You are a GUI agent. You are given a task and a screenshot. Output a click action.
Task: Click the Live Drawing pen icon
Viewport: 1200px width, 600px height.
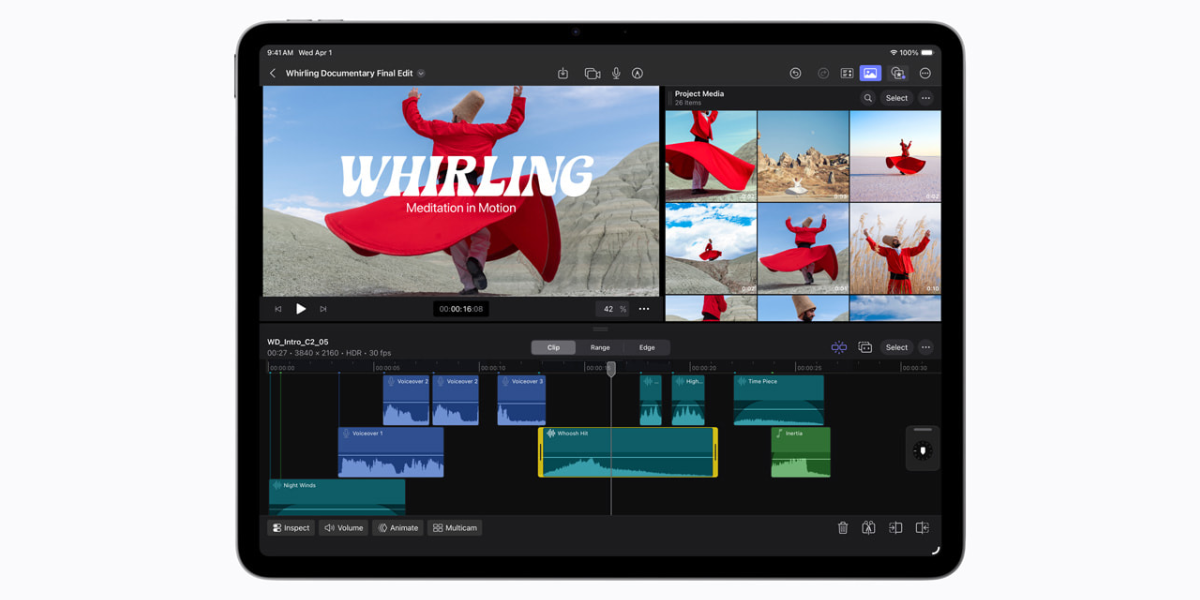coord(637,73)
